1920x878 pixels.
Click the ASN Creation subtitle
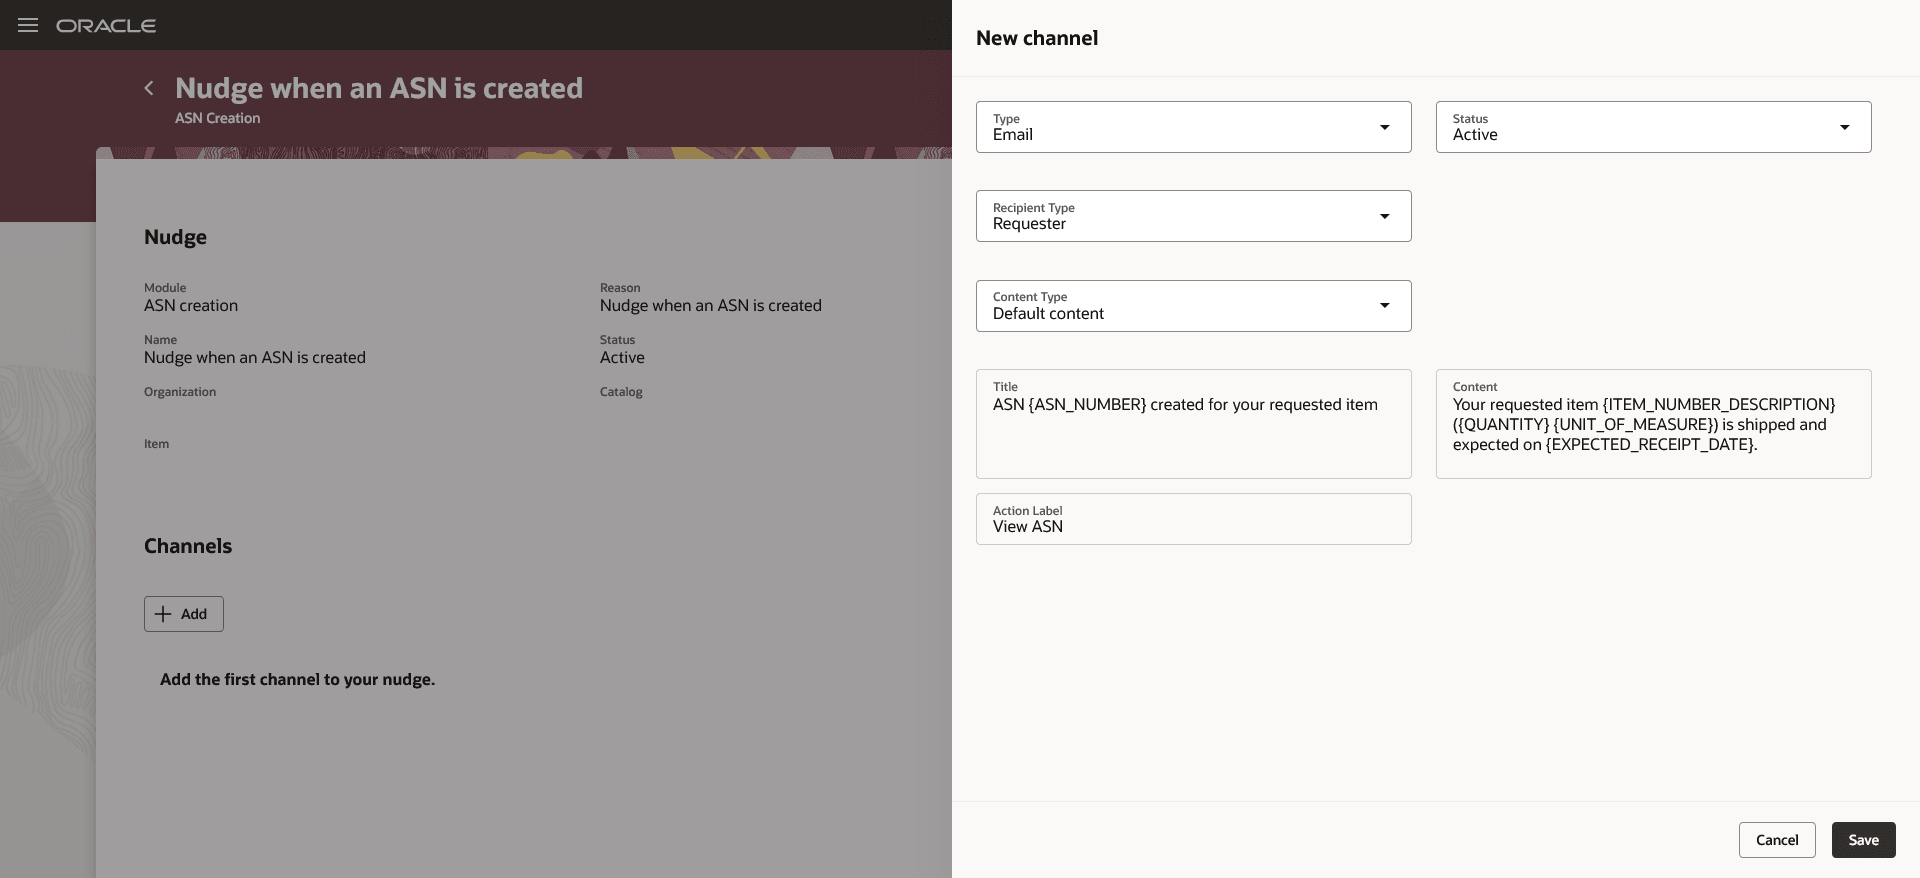coord(218,118)
